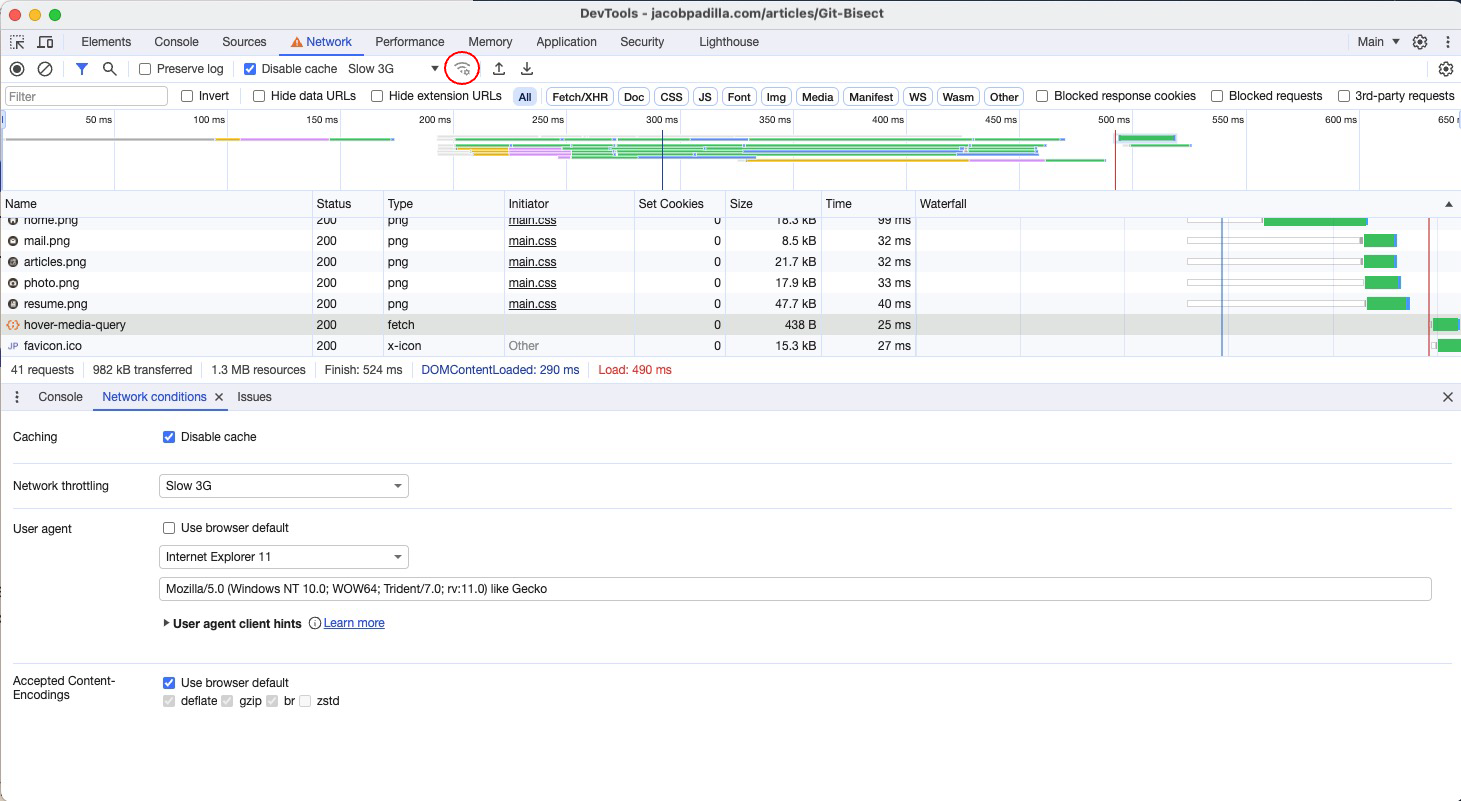Click the main.css initiator link for mail.png

(531, 241)
